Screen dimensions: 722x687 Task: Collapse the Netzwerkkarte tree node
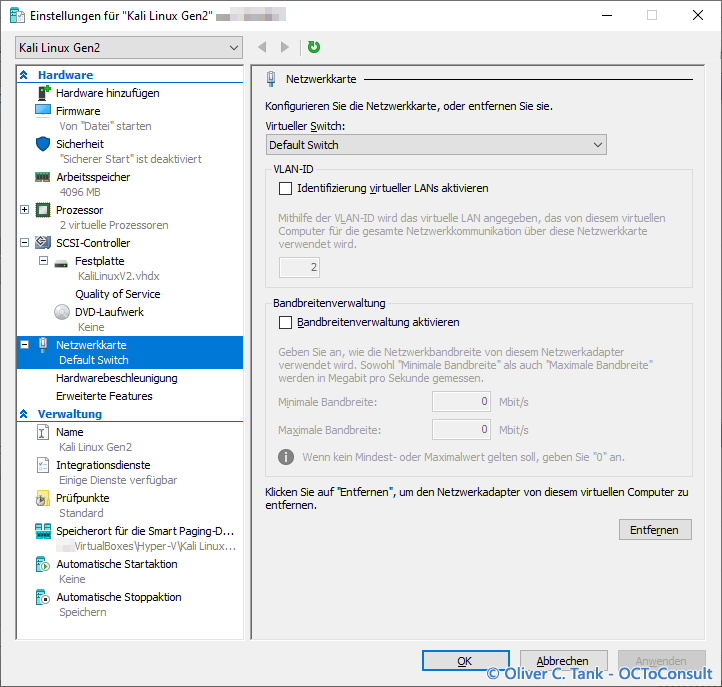(24, 344)
